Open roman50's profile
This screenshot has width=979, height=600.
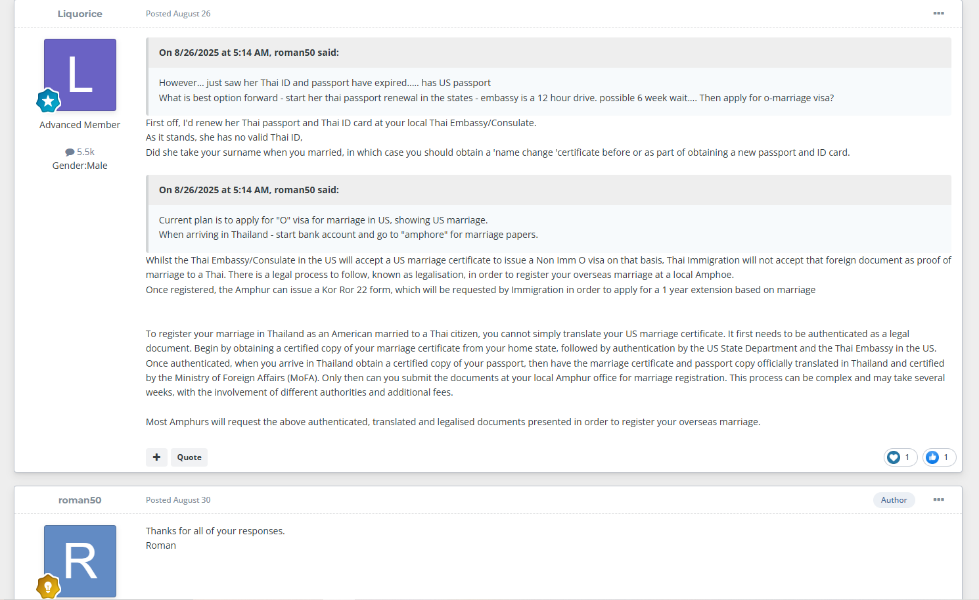pos(78,500)
